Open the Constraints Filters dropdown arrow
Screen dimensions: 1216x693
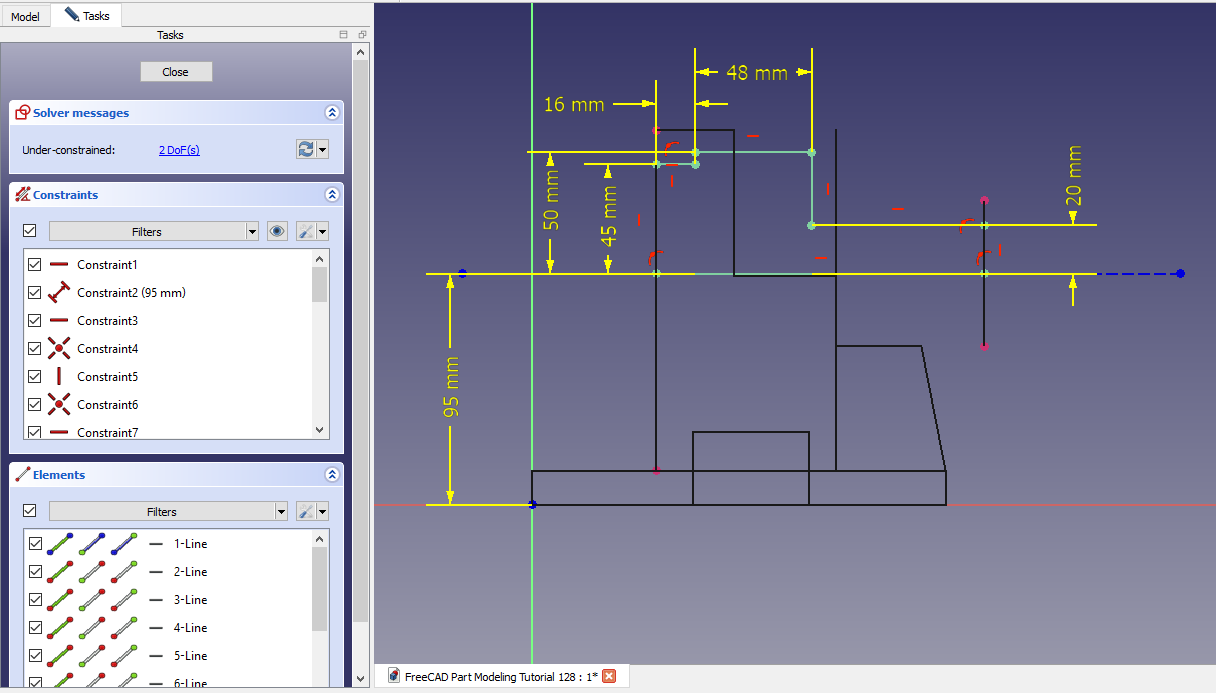click(x=251, y=231)
